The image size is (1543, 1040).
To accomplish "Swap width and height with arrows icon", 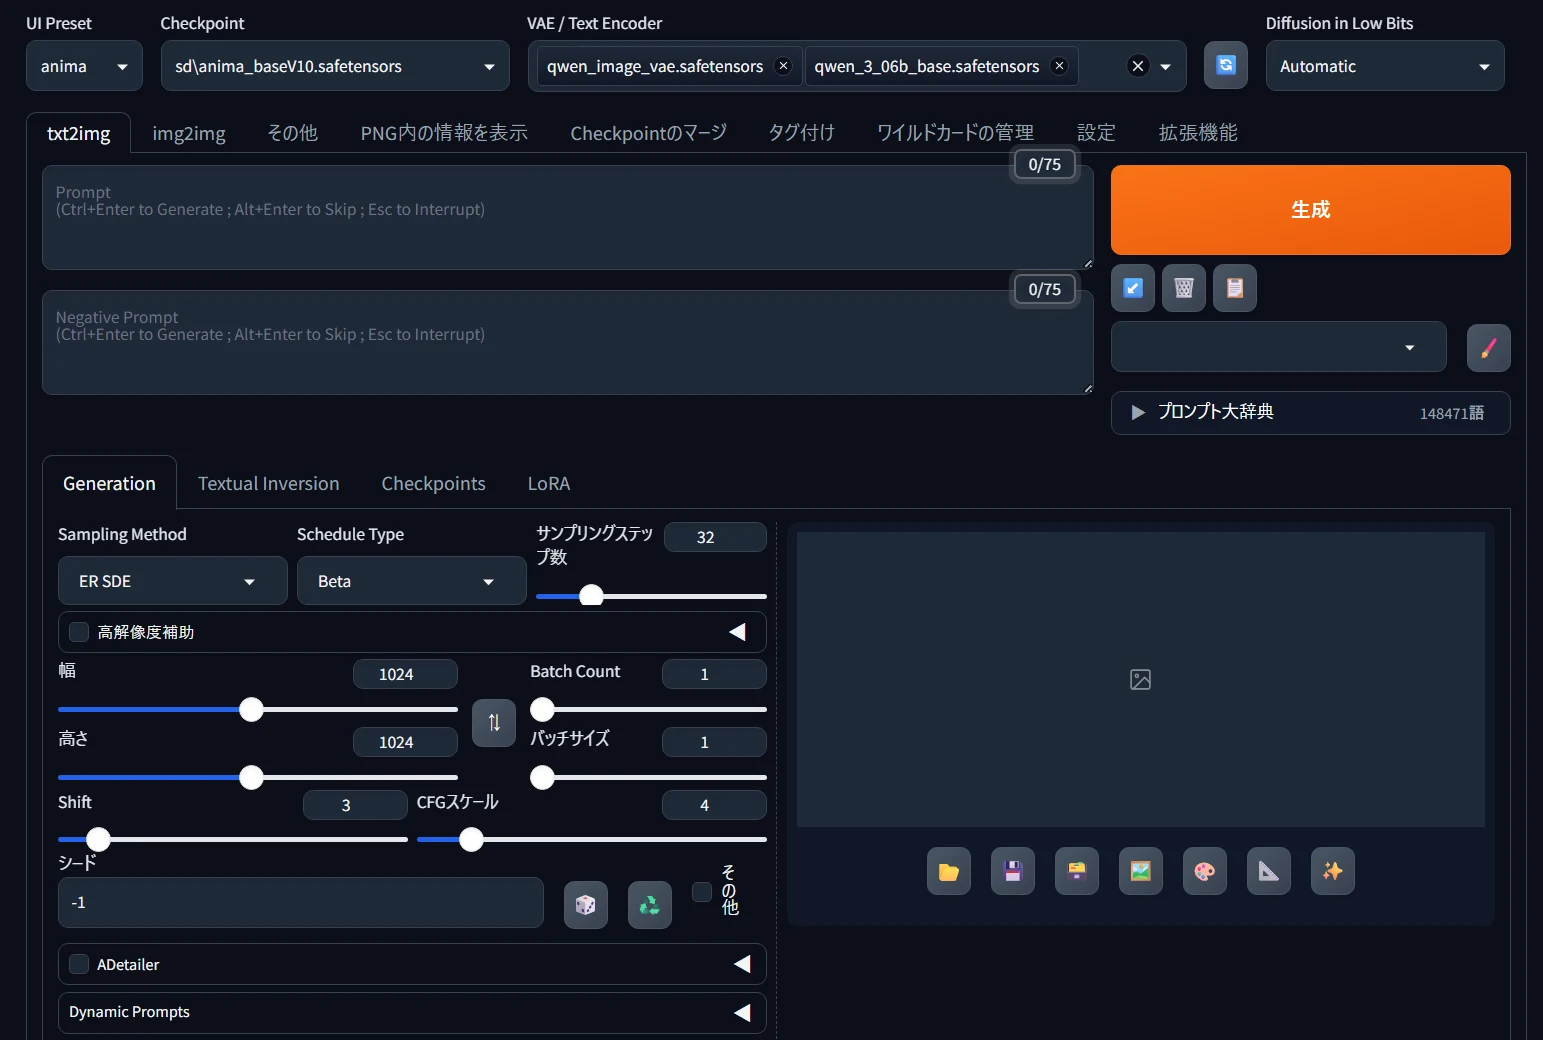I will coord(494,722).
